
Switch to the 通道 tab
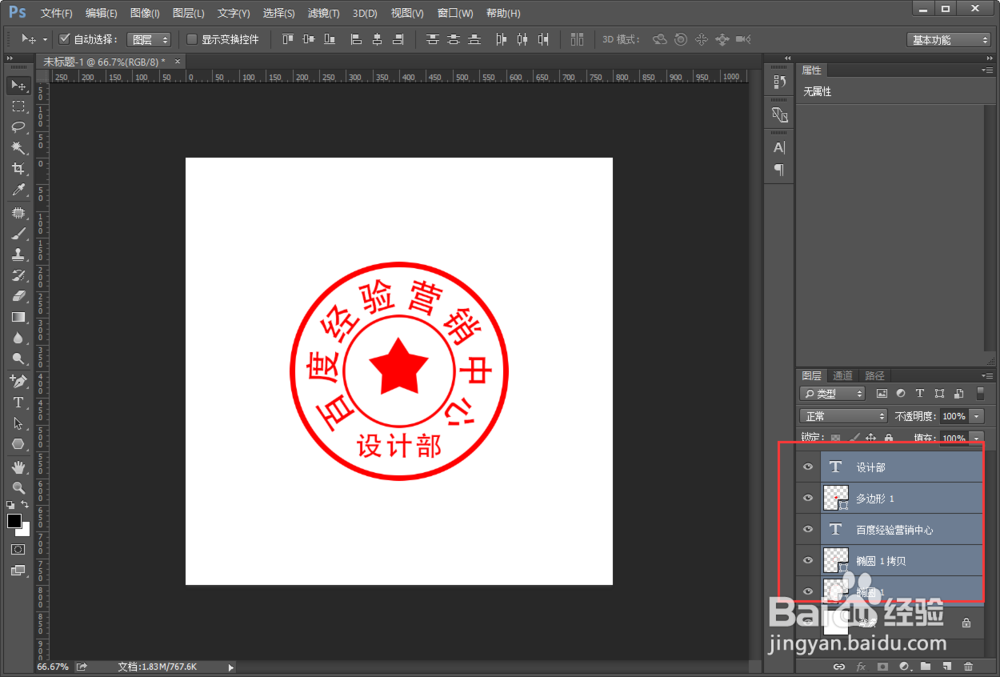click(842, 375)
